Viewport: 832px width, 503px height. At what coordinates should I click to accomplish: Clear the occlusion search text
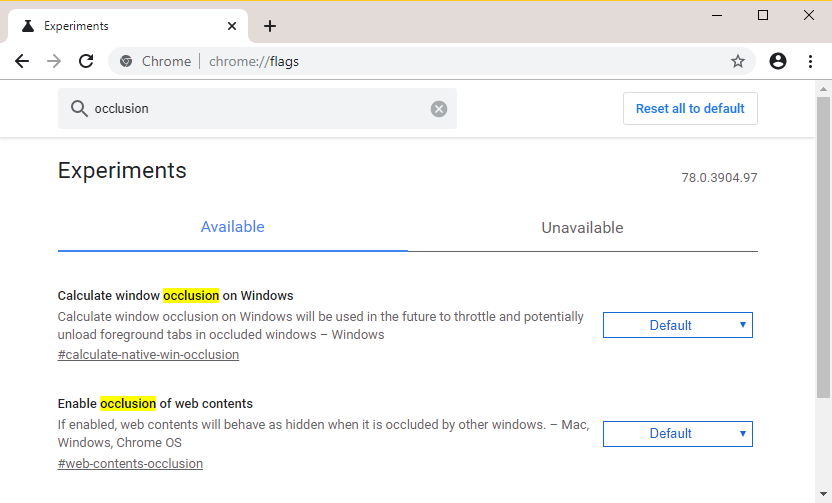click(x=439, y=109)
